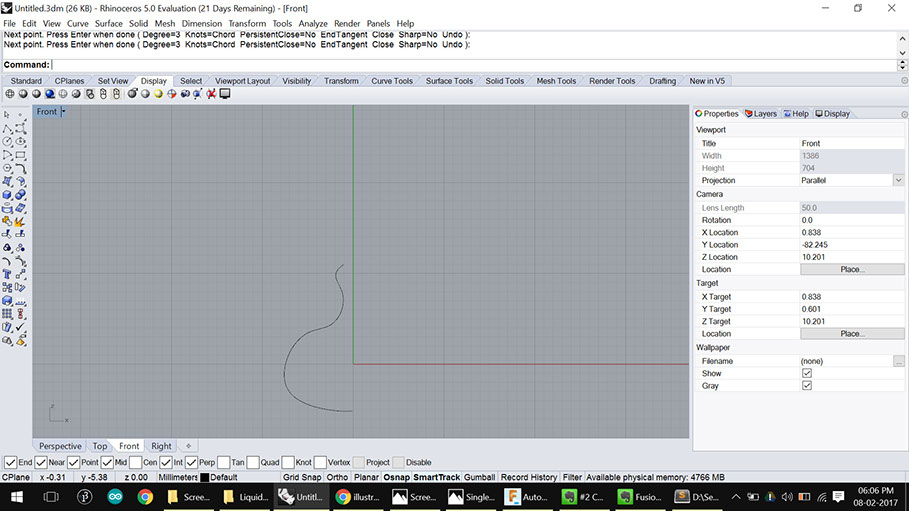This screenshot has height=511, width=909.
Task: Select the Circle tool in left sidebar
Action: [7, 142]
